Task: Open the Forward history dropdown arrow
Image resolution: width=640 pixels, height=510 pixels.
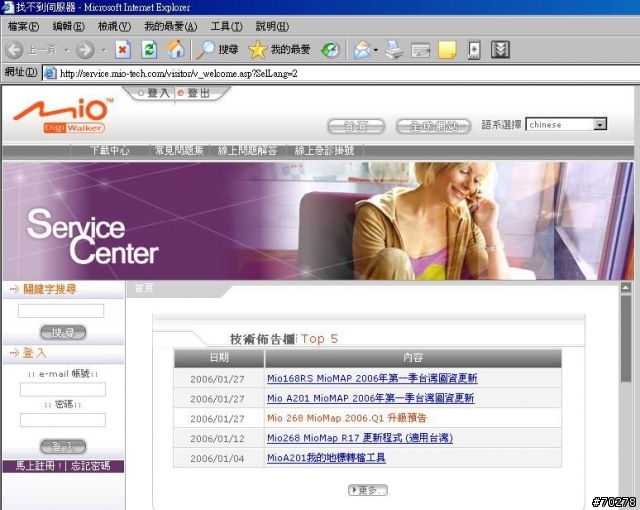Action: [x=104, y=50]
